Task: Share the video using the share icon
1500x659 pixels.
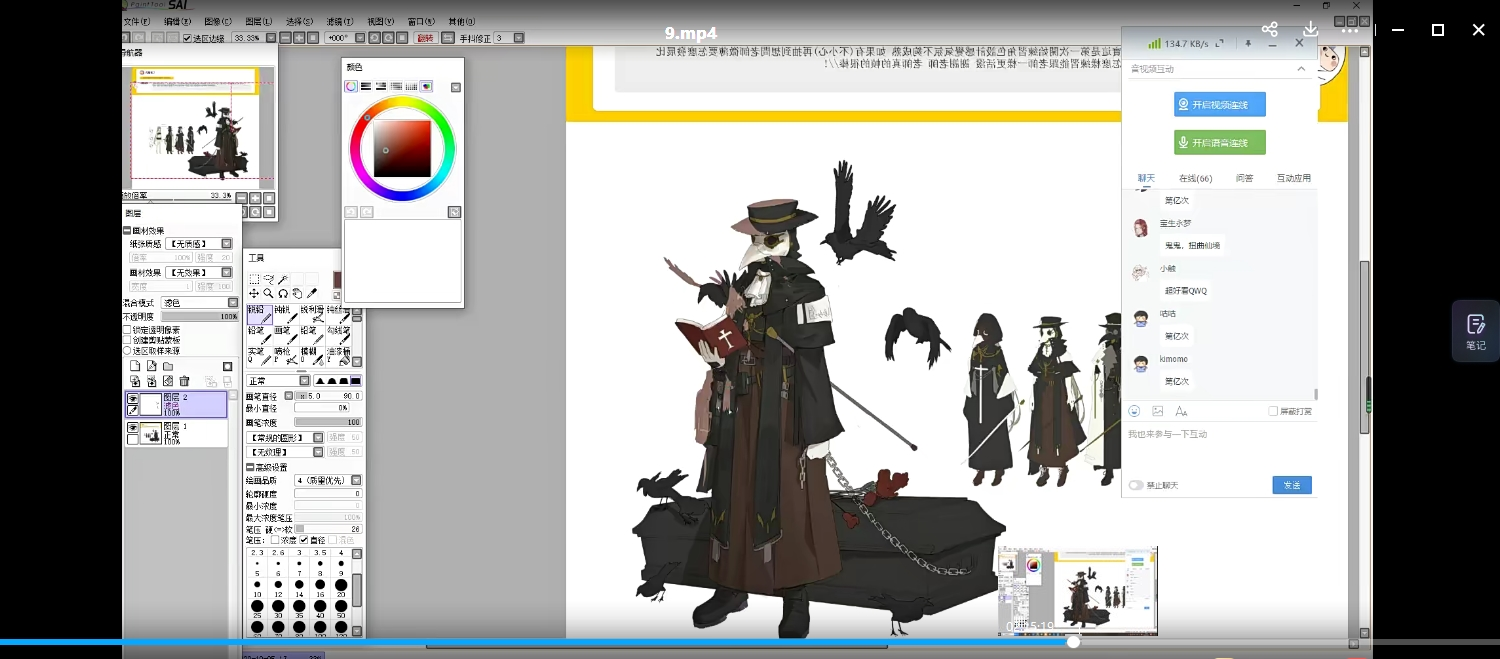Action: 1270,30
